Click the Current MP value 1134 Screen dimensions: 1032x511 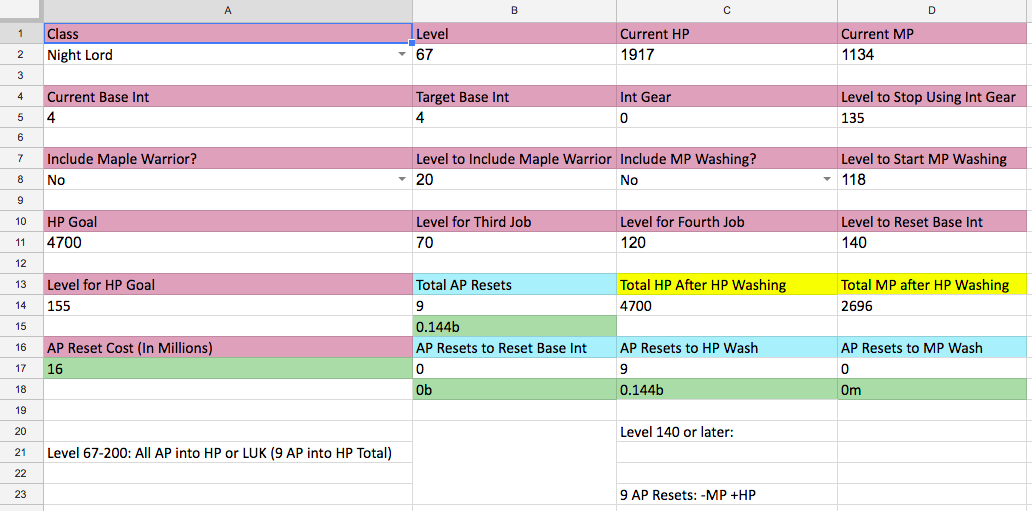(x=932, y=55)
